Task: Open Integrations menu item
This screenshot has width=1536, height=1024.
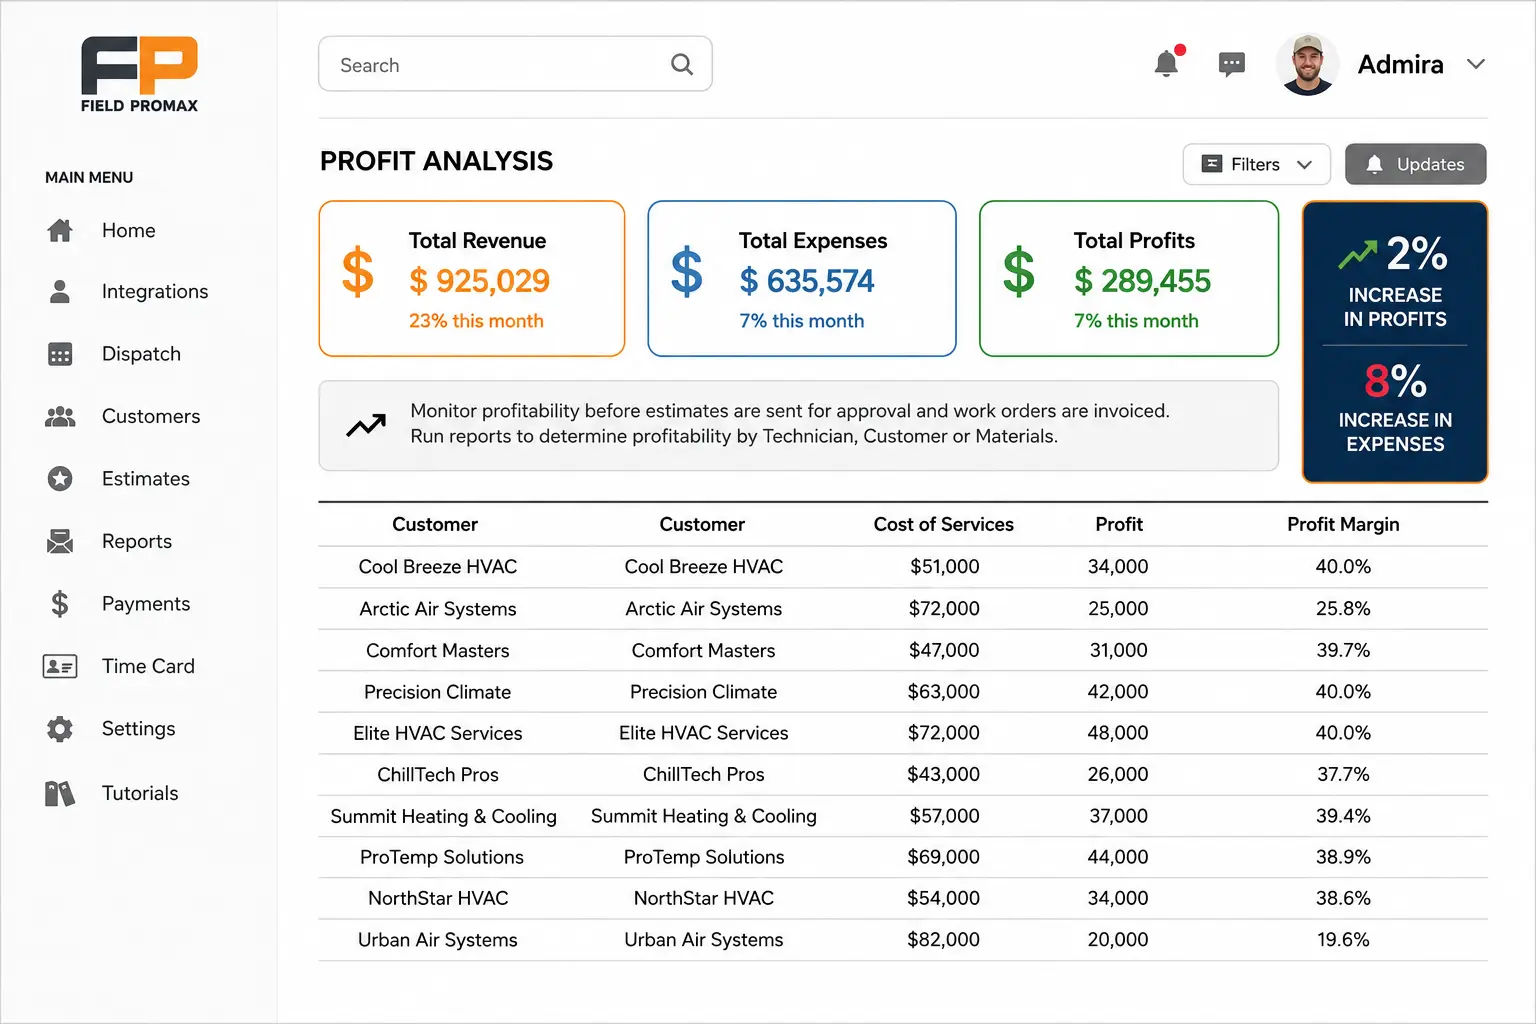Action: pos(155,292)
